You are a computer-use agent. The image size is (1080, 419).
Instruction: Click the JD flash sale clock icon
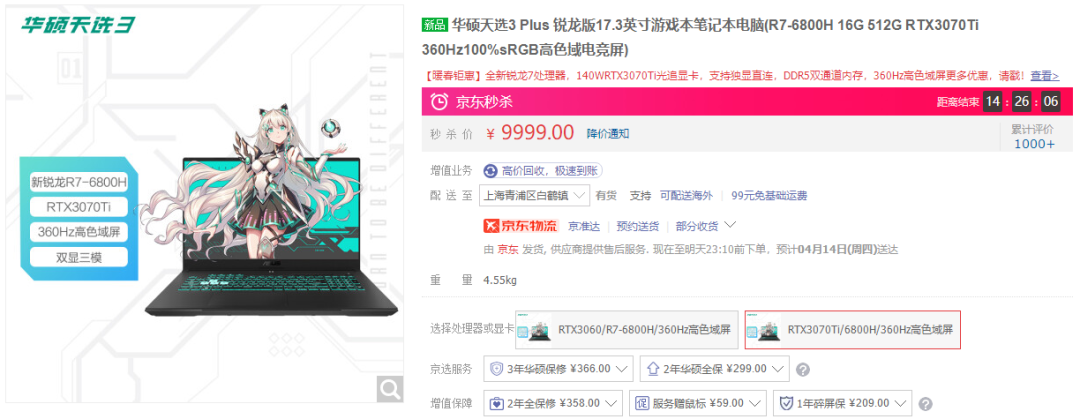438,102
